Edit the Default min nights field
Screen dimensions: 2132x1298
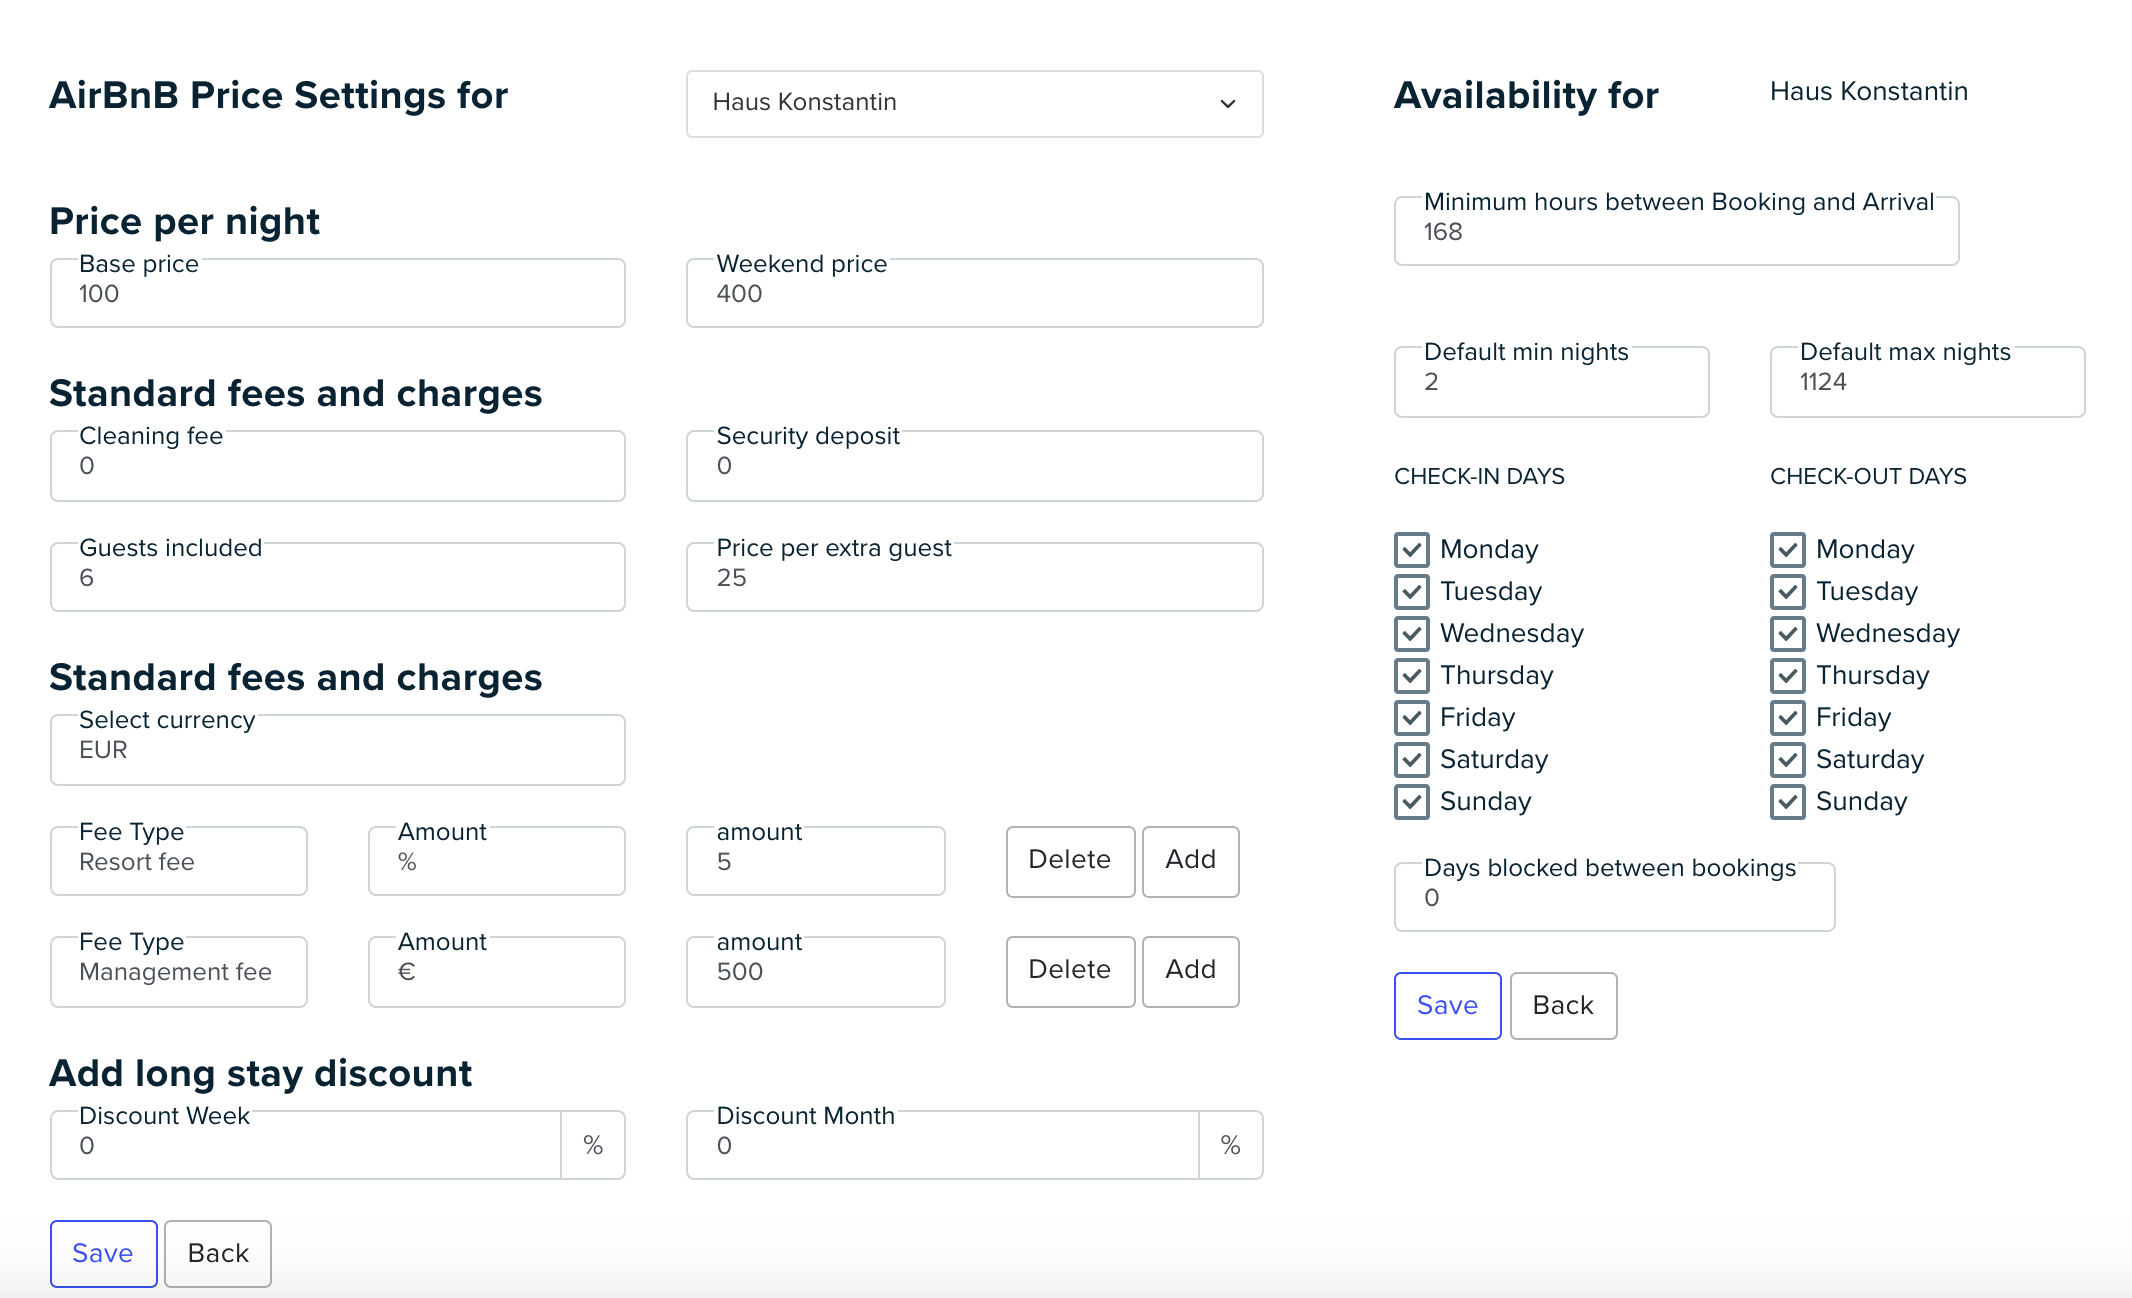click(x=1551, y=381)
